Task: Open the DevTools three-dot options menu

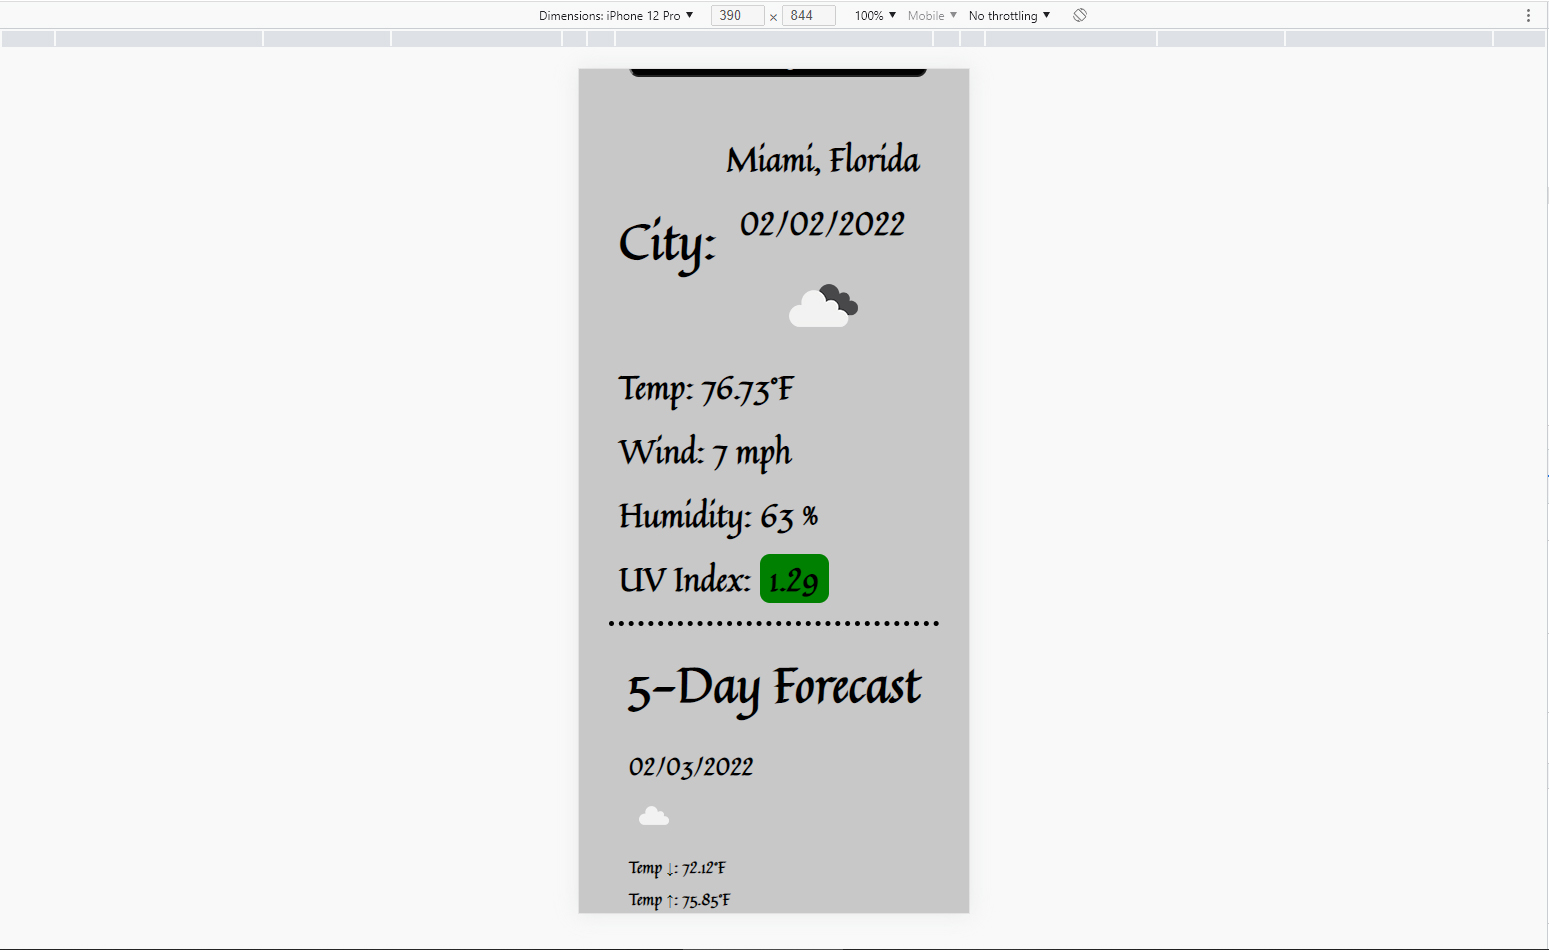Action: (x=1527, y=15)
